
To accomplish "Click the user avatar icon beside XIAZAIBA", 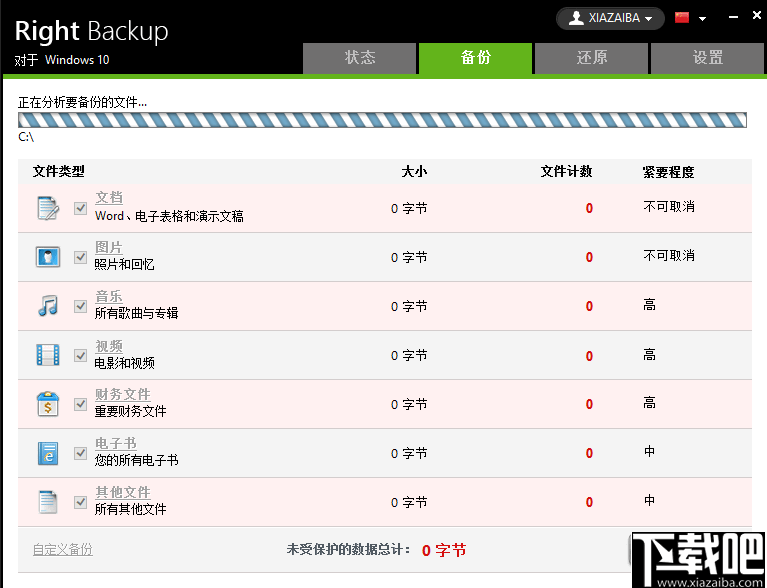I will click(576, 19).
